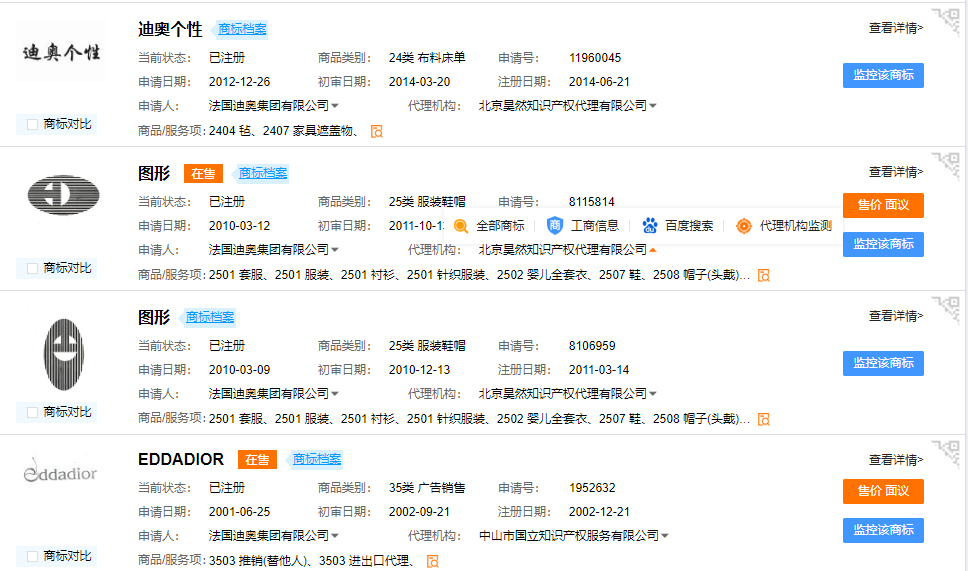The image size is (968, 571).
Task: Click 售价 面议 button for EDDADIOR
Action: (883, 491)
